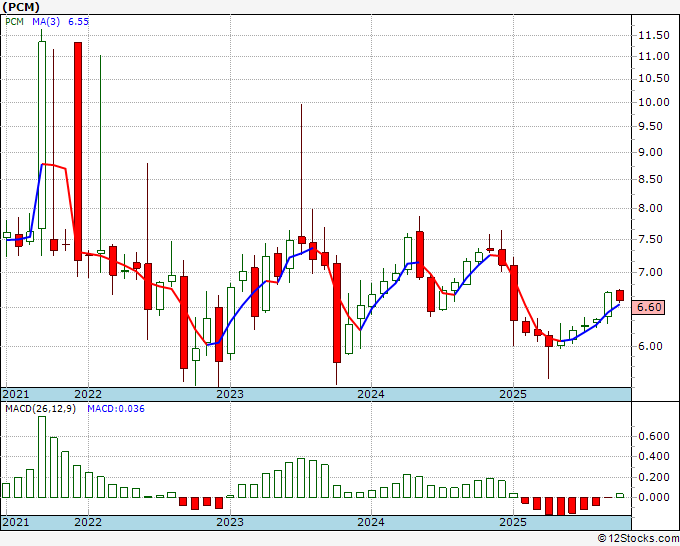
Task: Click the 9.50 price axis label
Action: click(x=651, y=127)
